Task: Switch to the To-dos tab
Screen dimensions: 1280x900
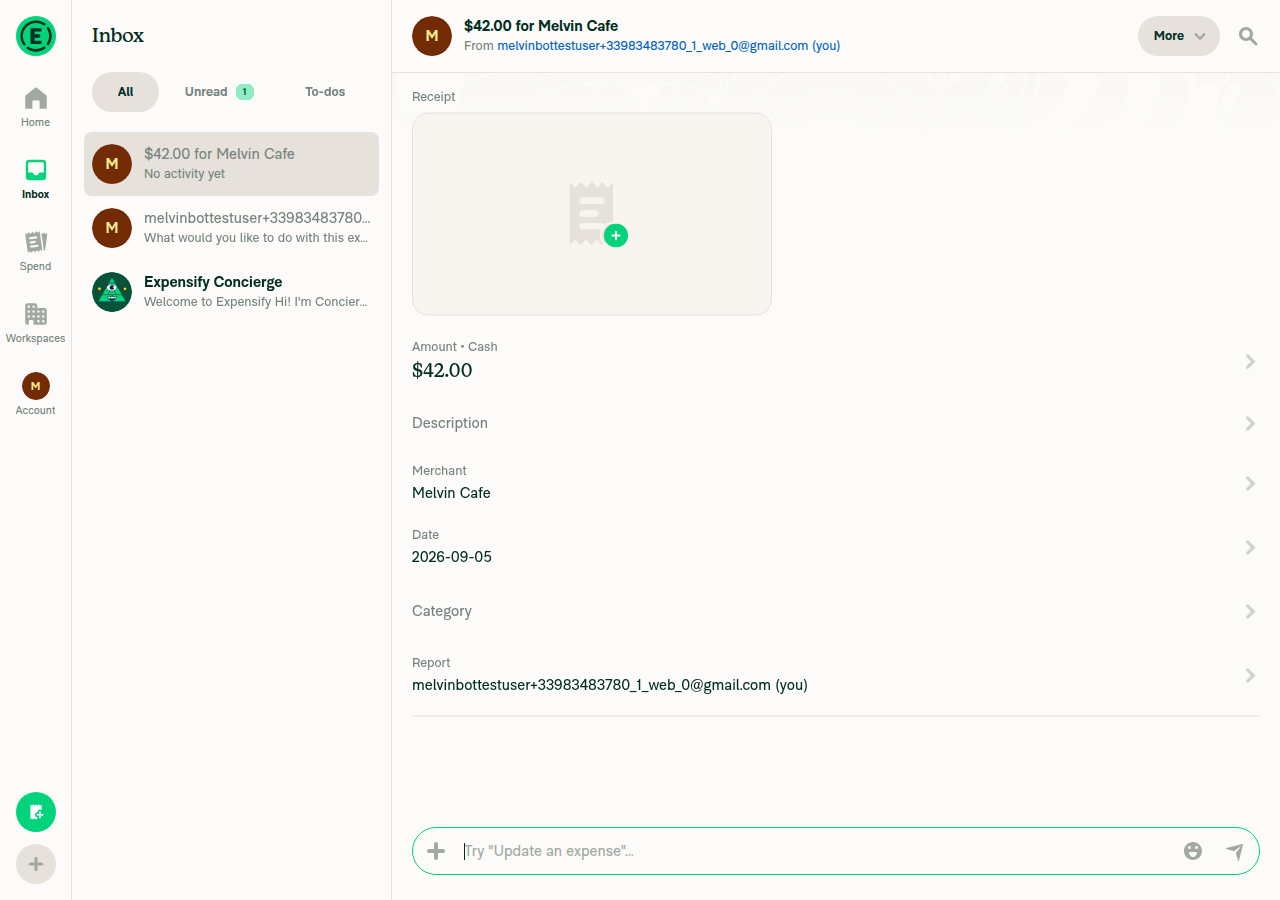Action: (x=325, y=92)
